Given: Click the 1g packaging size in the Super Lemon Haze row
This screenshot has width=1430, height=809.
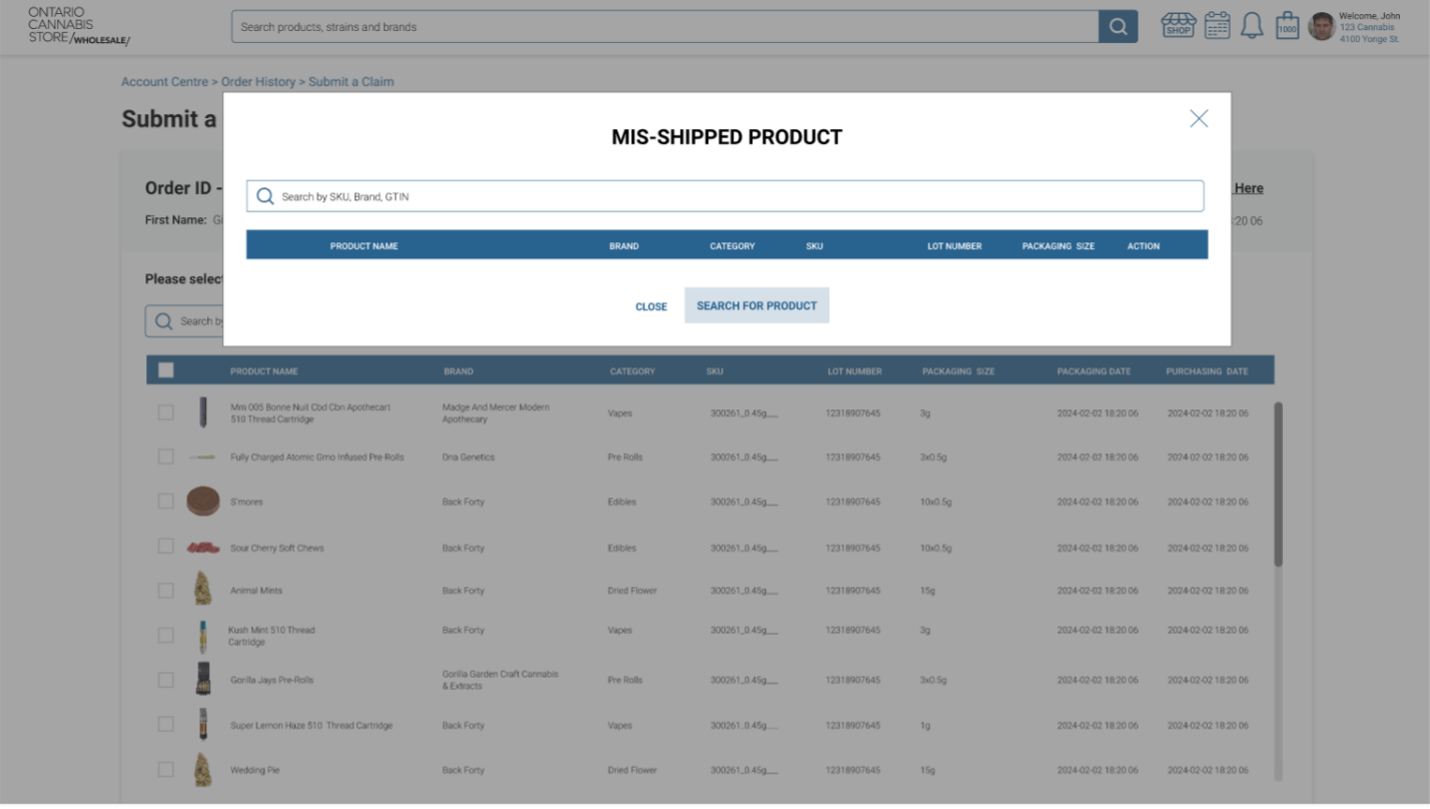Looking at the screenshot, I should pyautogui.click(x=925, y=726).
